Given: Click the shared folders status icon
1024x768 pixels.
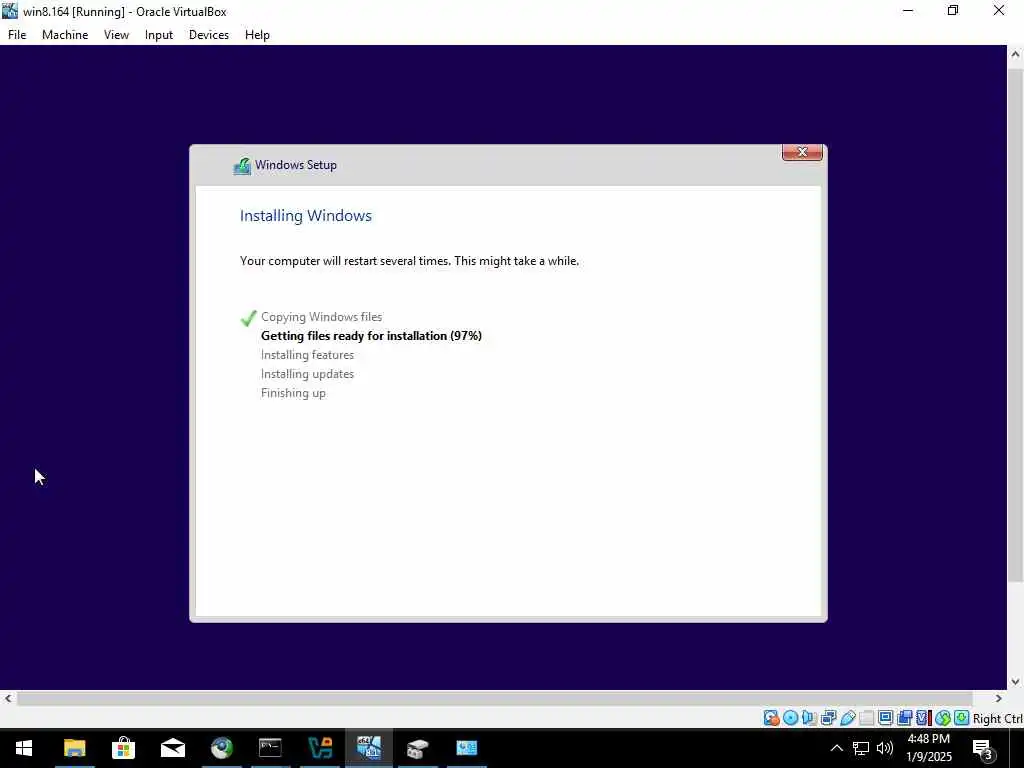Looking at the screenshot, I should click(x=867, y=718).
